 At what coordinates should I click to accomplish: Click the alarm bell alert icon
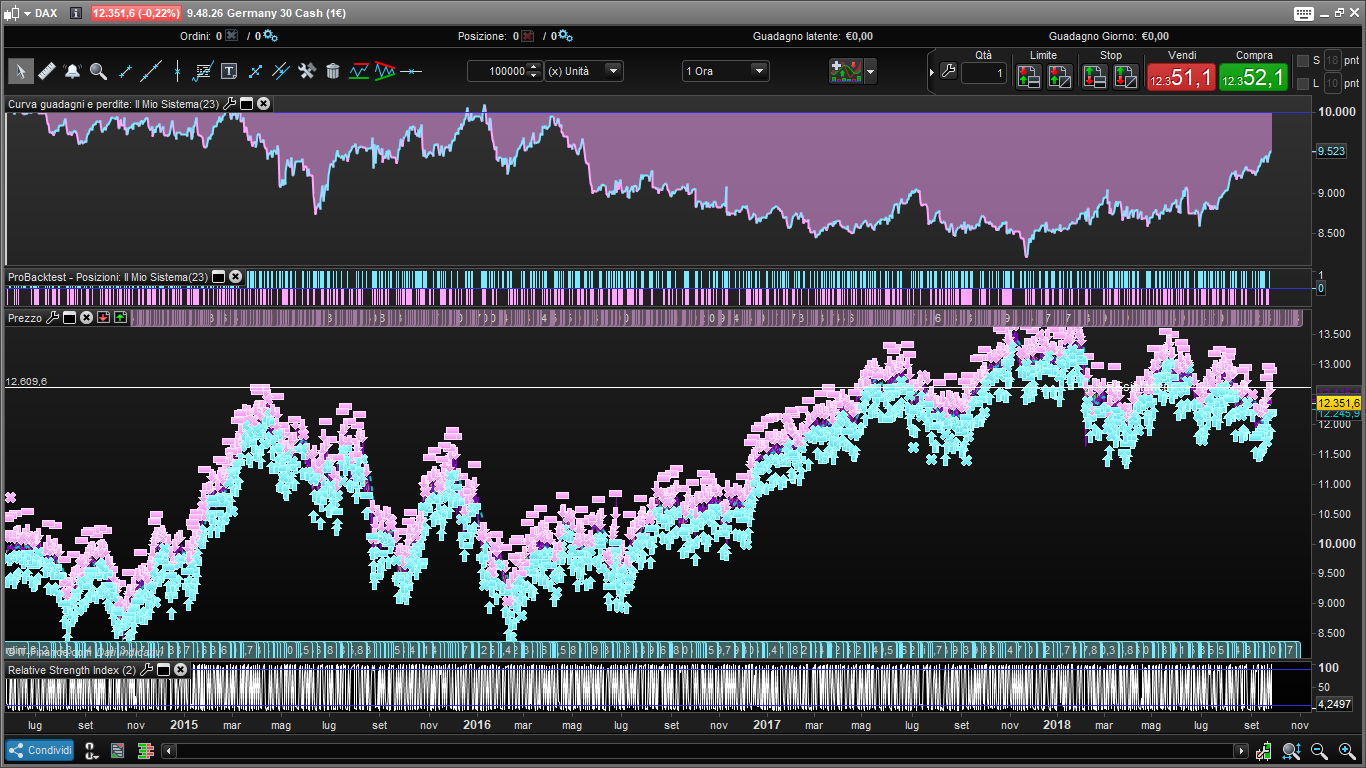[x=73, y=71]
